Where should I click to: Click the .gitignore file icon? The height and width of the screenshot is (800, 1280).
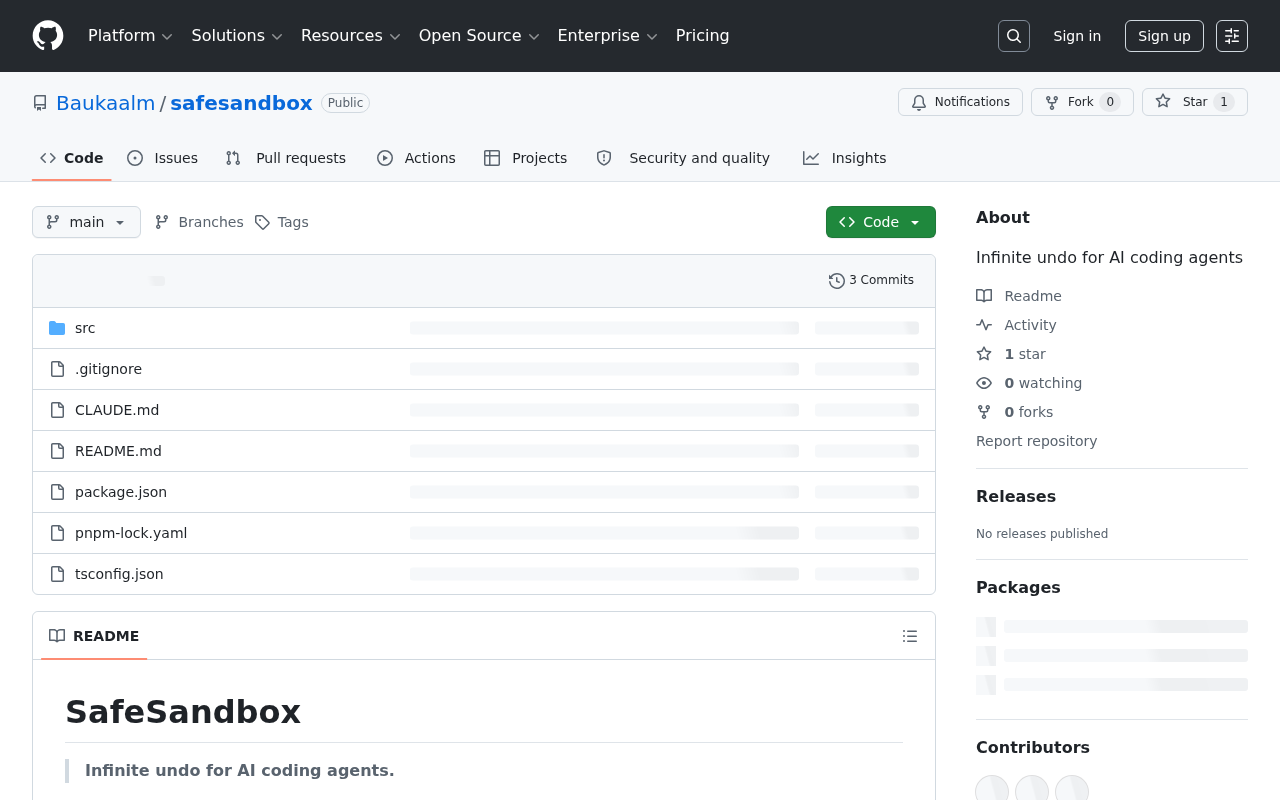[x=57, y=369]
